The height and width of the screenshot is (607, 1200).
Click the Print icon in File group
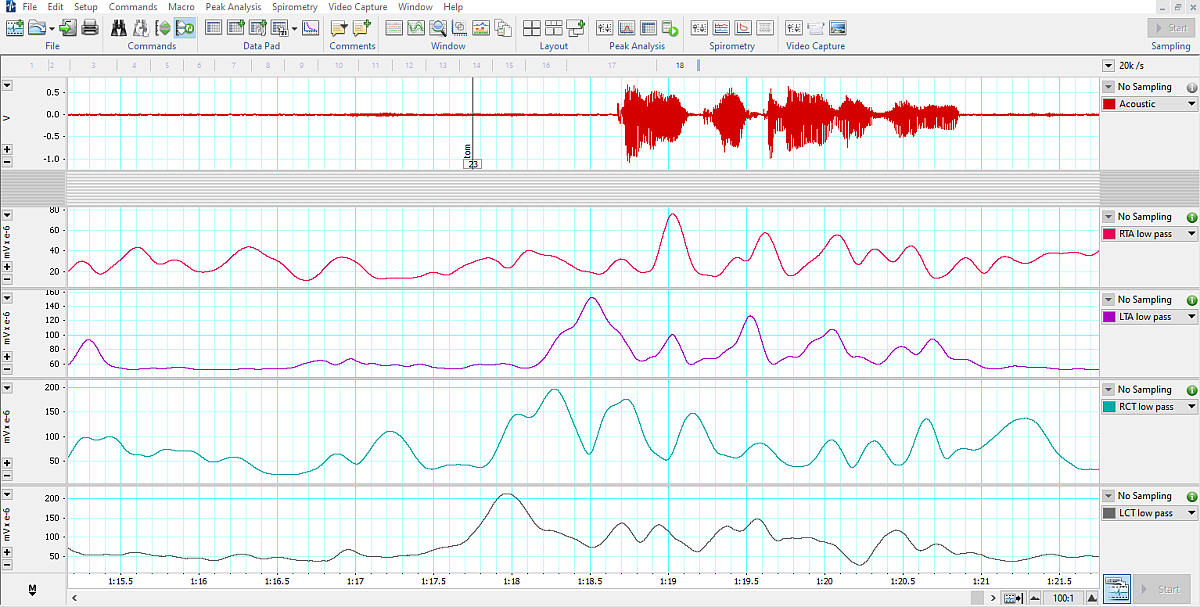point(90,28)
